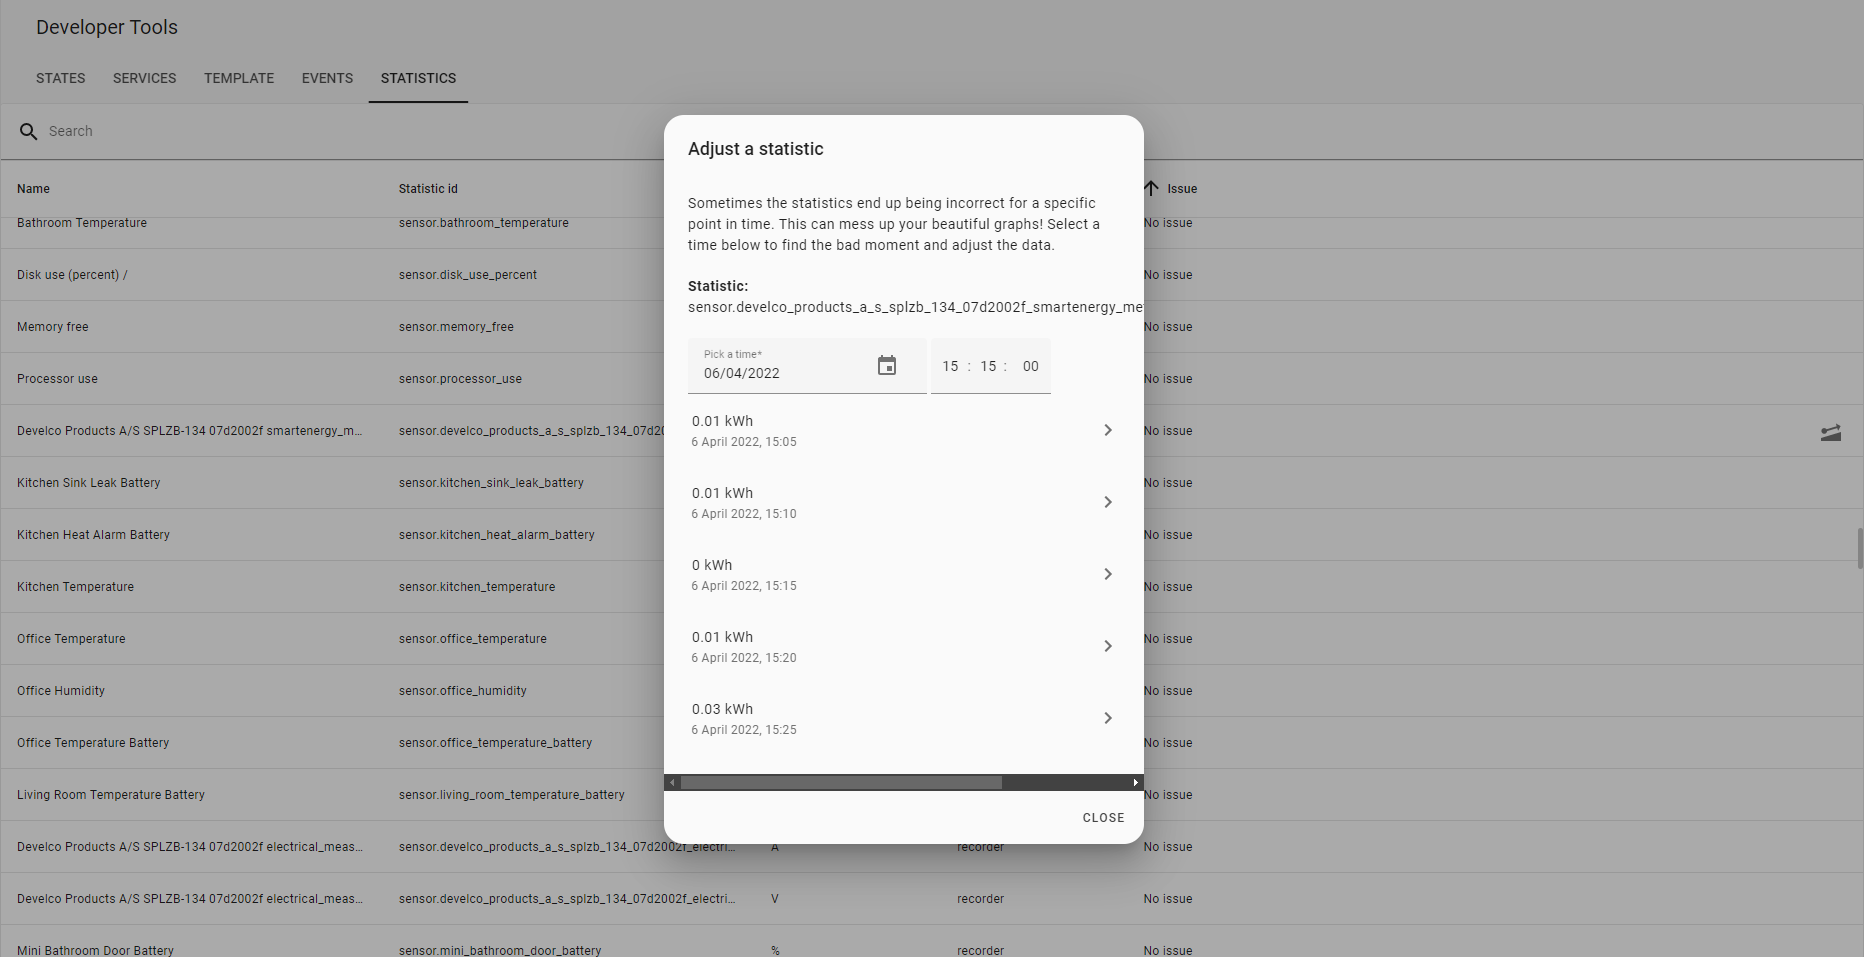The image size is (1864, 957).
Task: Select the Bathroom Temperature row name
Action: pos(82,223)
